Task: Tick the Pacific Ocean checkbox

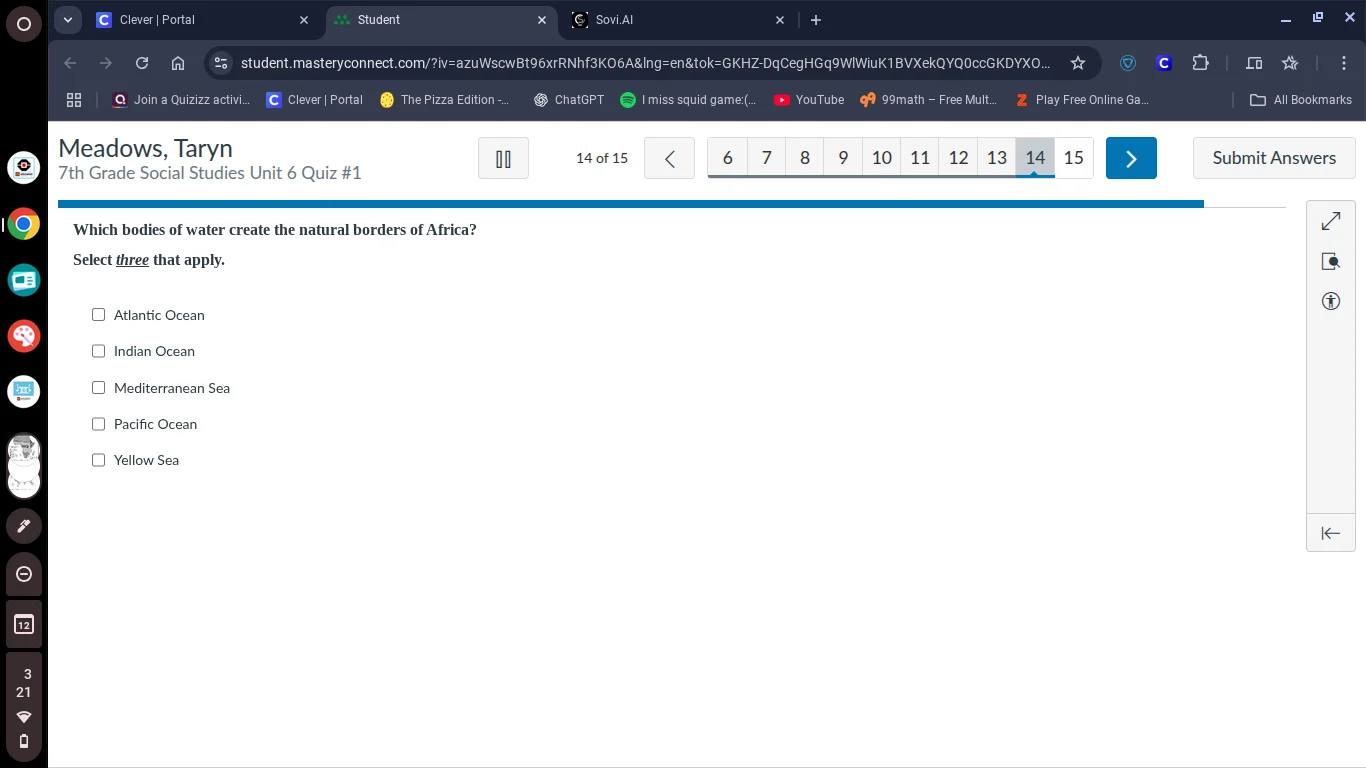Action: point(98,424)
